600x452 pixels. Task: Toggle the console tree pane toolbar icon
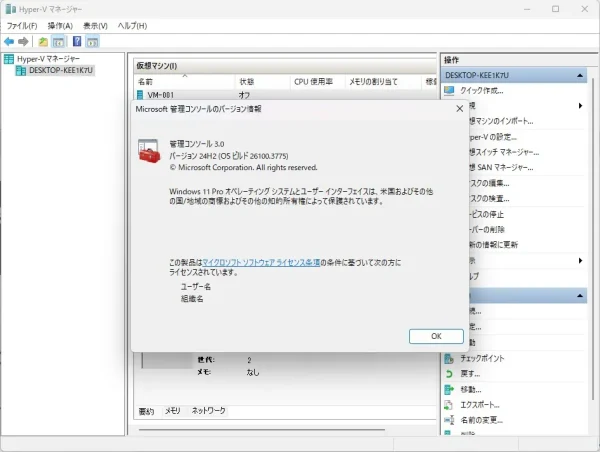[x=58, y=42]
